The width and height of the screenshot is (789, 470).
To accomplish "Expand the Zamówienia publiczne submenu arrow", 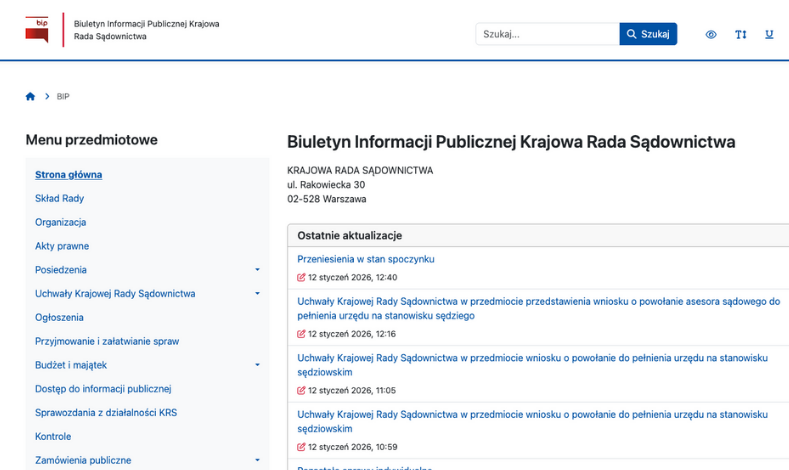I will tap(257, 460).
